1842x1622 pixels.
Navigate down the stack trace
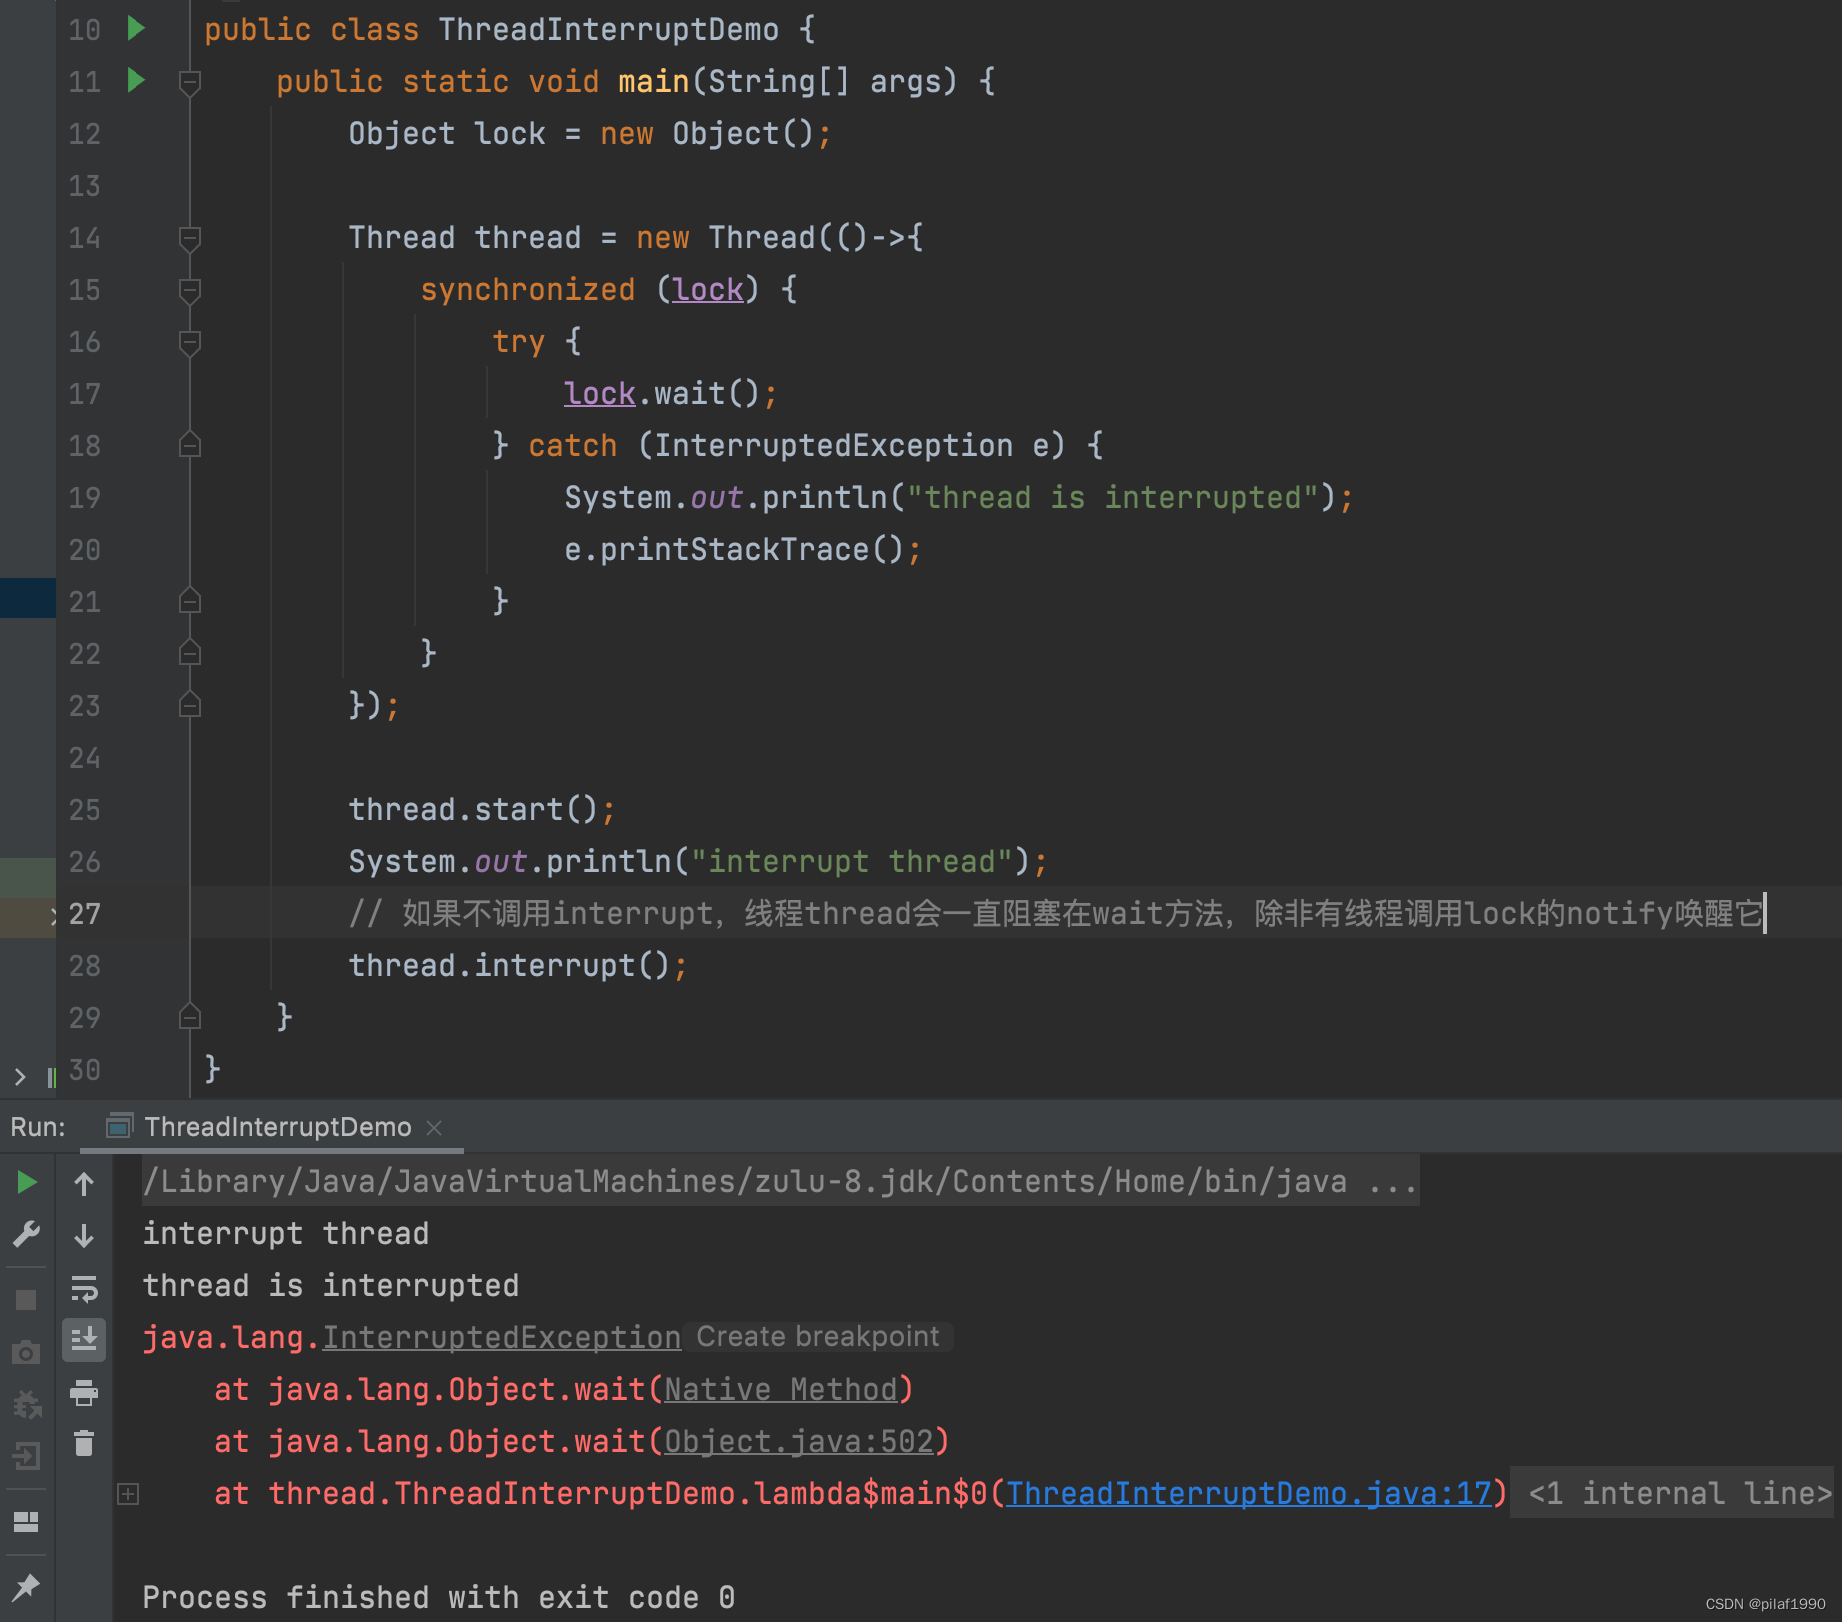(84, 1236)
